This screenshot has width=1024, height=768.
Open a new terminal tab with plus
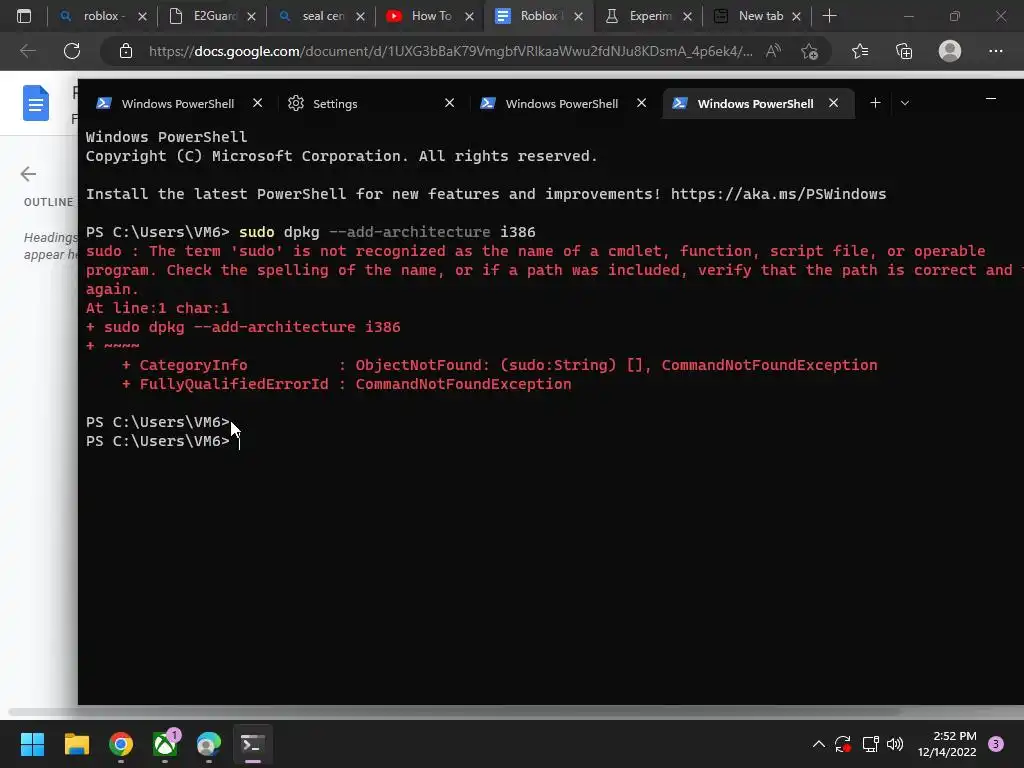(875, 103)
